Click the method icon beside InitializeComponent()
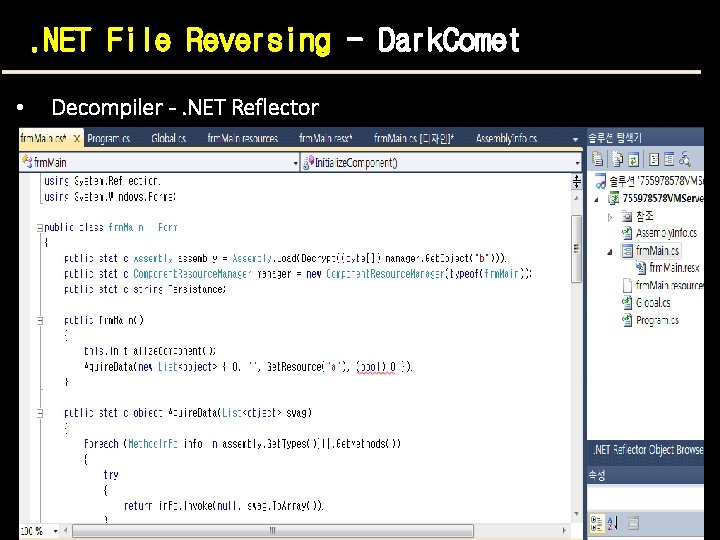The width and height of the screenshot is (720, 540). click(x=308, y=163)
